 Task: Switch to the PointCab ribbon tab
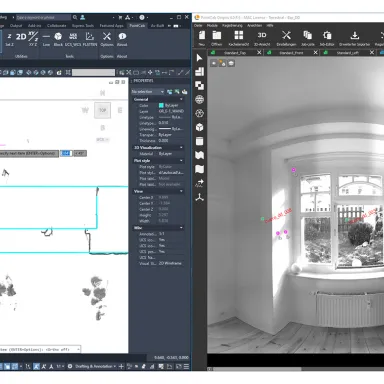coord(137,26)
